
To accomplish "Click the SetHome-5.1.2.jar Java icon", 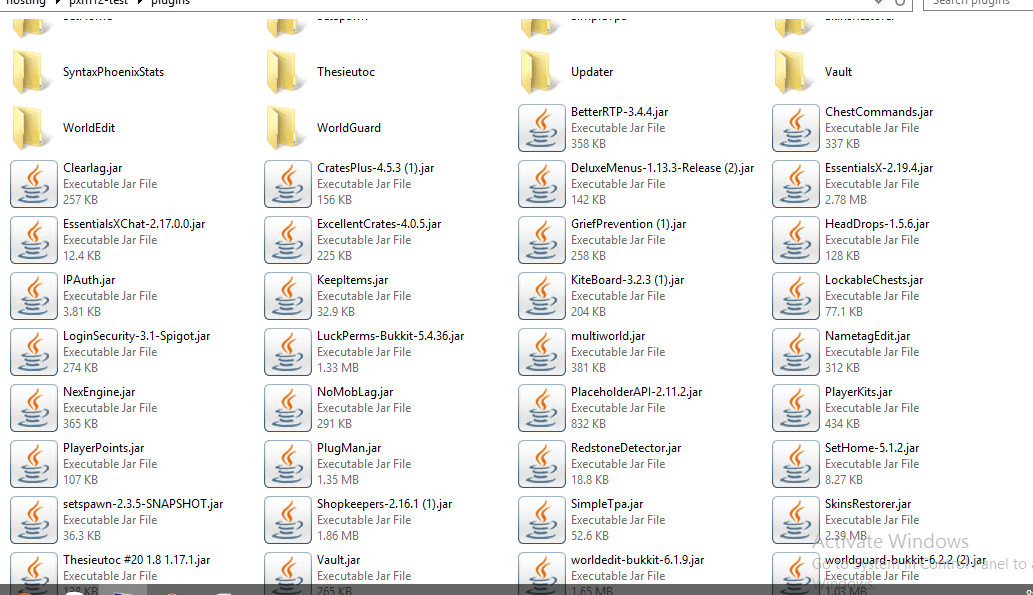I will [796, 464].
